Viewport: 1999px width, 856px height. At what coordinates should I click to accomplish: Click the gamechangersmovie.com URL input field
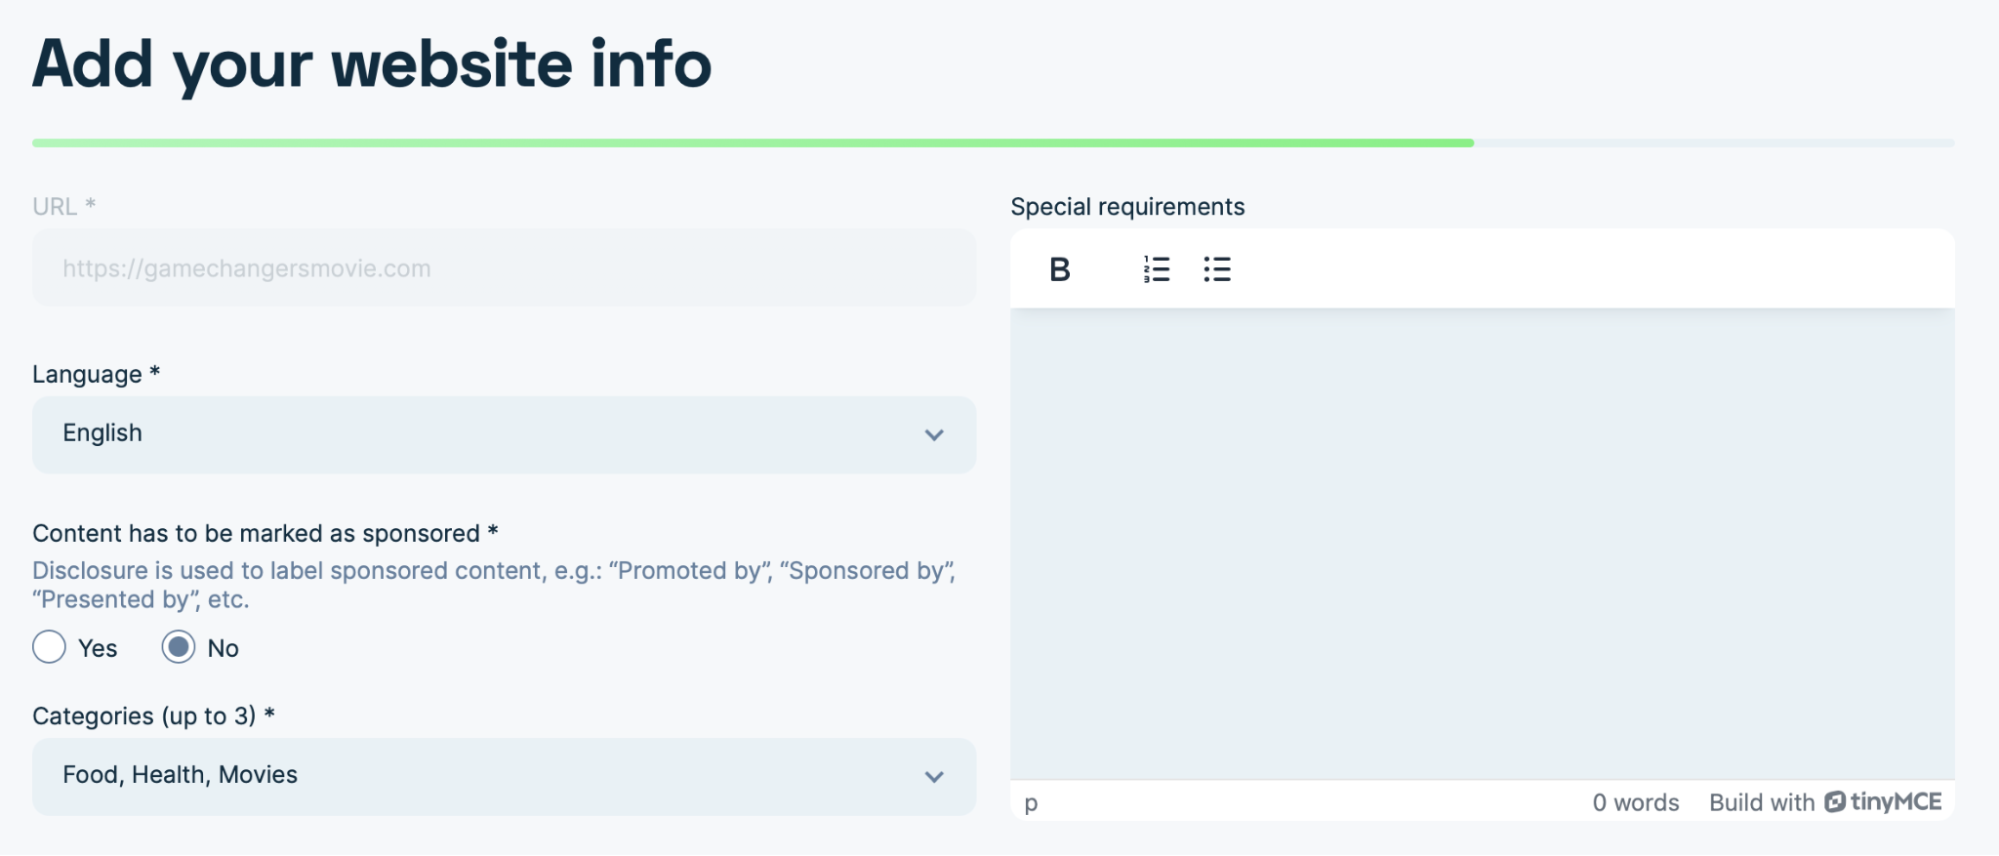tap(503, 268)
